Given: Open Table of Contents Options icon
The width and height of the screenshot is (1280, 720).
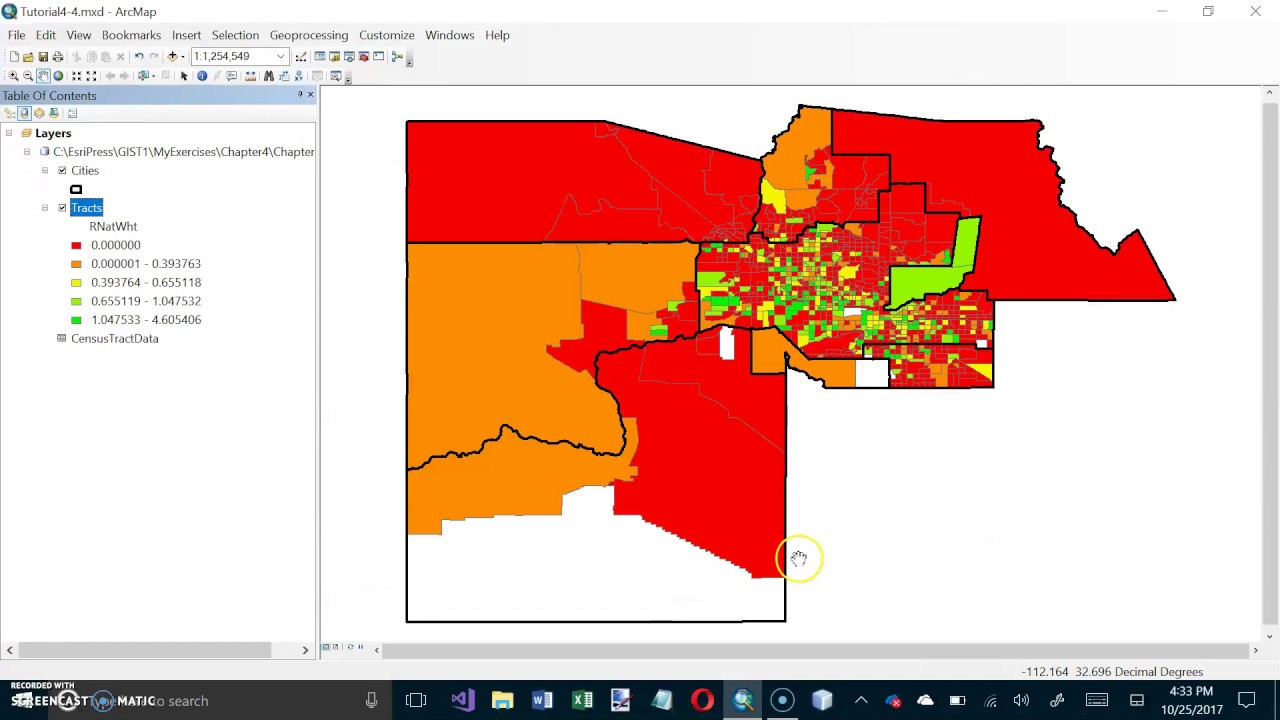Looking at the screenshot, I should pyautogui.click(x=72, y=113).
